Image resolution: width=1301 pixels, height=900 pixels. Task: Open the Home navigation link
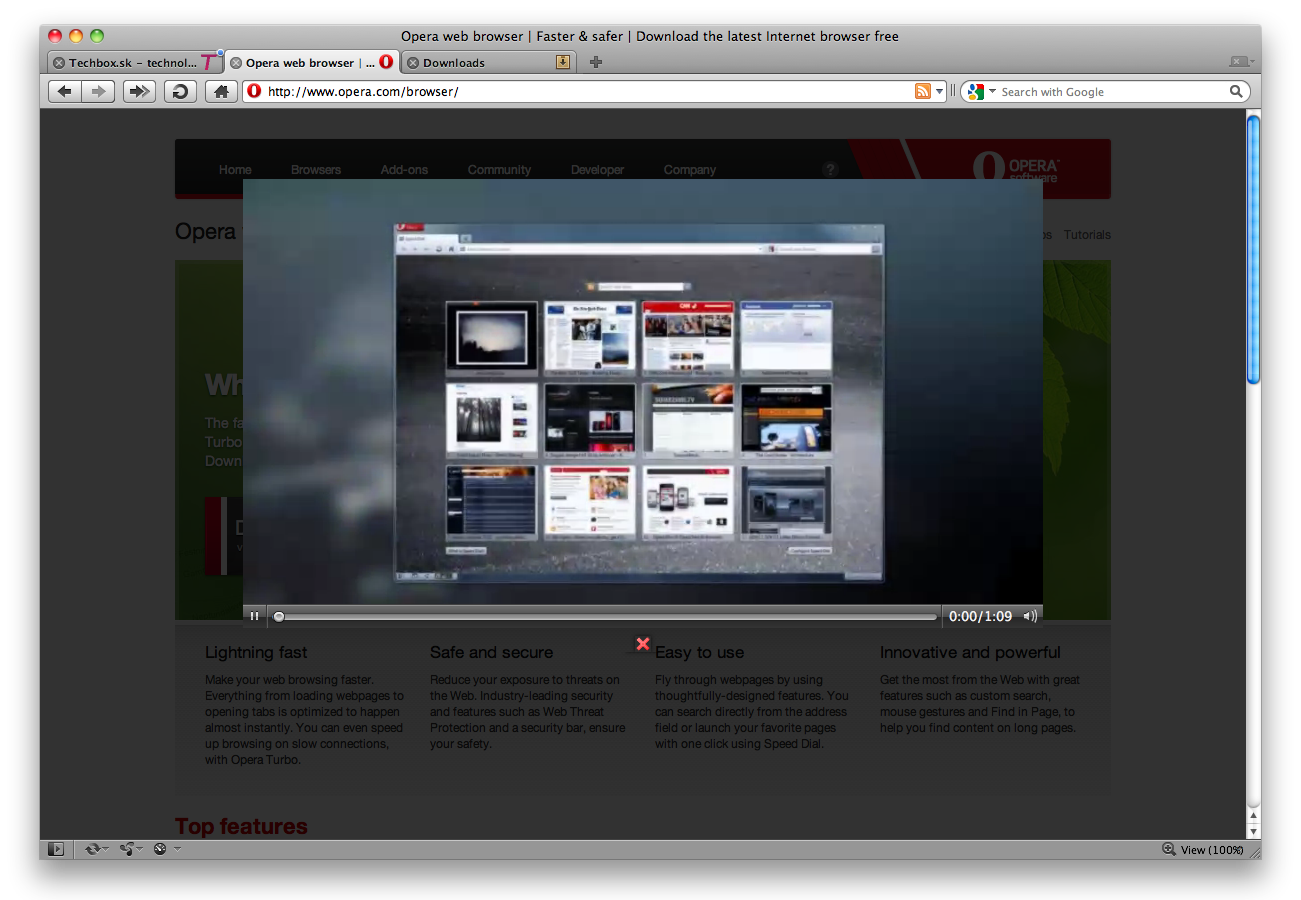click(235, 170)
